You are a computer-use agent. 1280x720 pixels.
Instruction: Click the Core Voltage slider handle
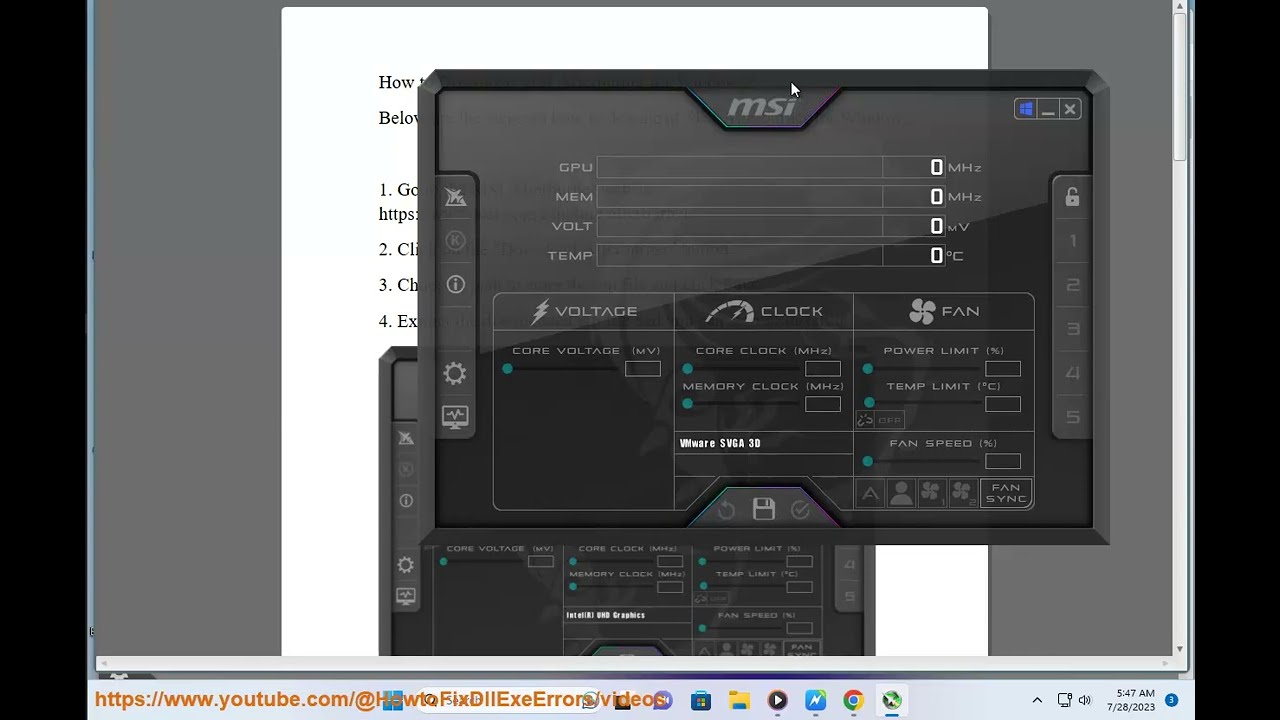click(507, 369)
